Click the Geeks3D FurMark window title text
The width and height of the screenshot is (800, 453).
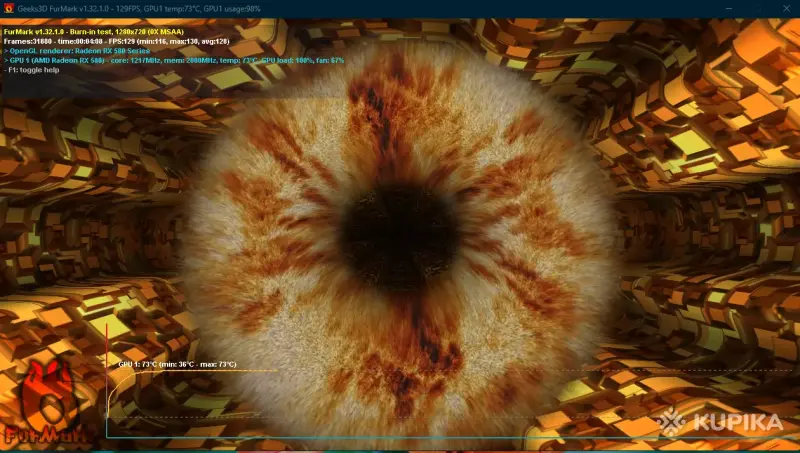[139, 8]
